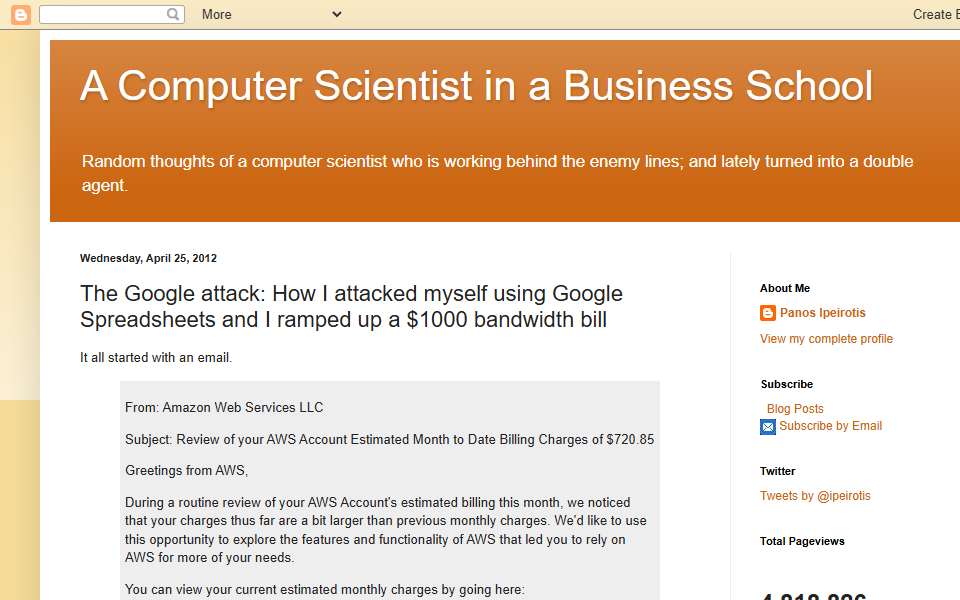Select the Subscribe by Email link
This screenshot has height=600, width=960.
pyautogui.click(x=830, y=426)
